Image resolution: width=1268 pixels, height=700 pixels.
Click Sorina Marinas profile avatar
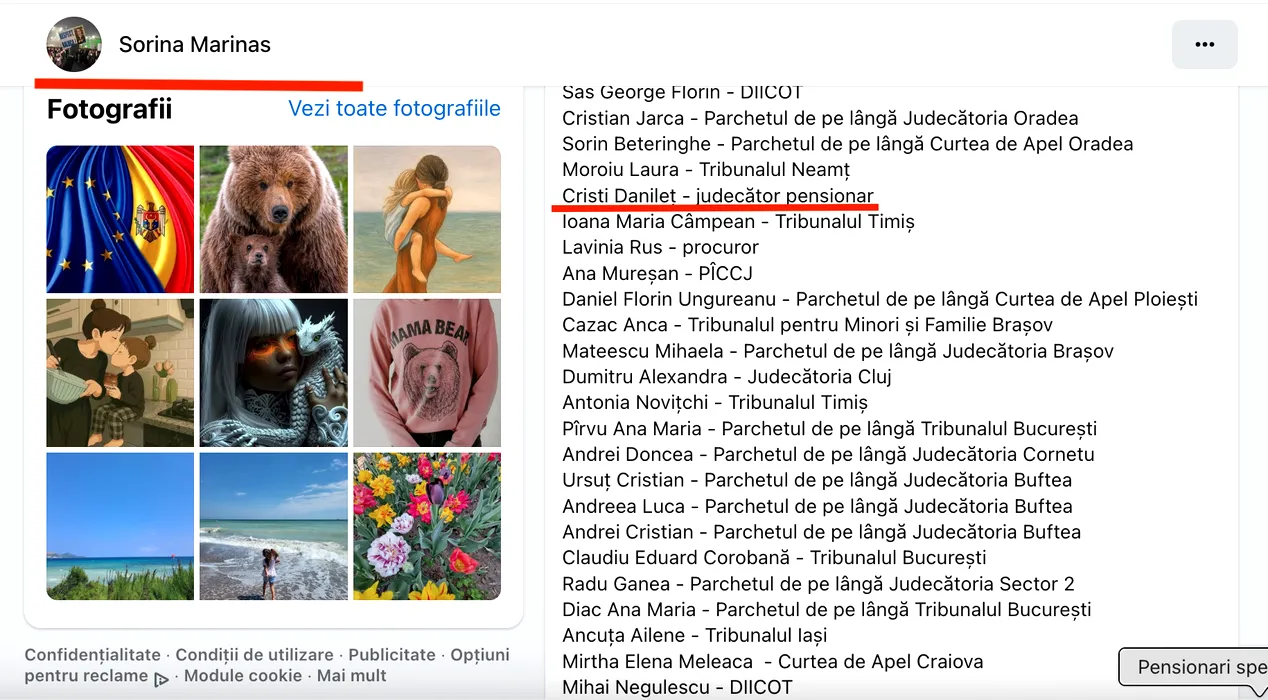[74, 44]
